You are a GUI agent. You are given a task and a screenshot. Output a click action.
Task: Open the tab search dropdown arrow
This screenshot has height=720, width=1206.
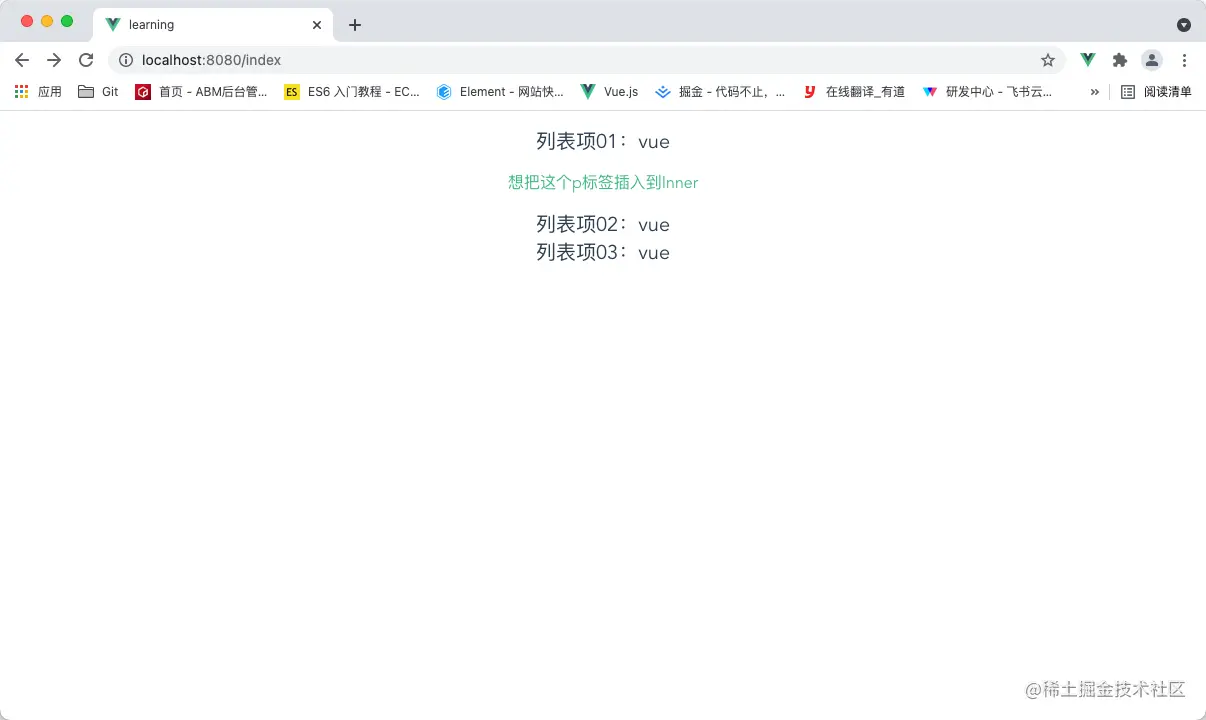(x=1184, y=25)
